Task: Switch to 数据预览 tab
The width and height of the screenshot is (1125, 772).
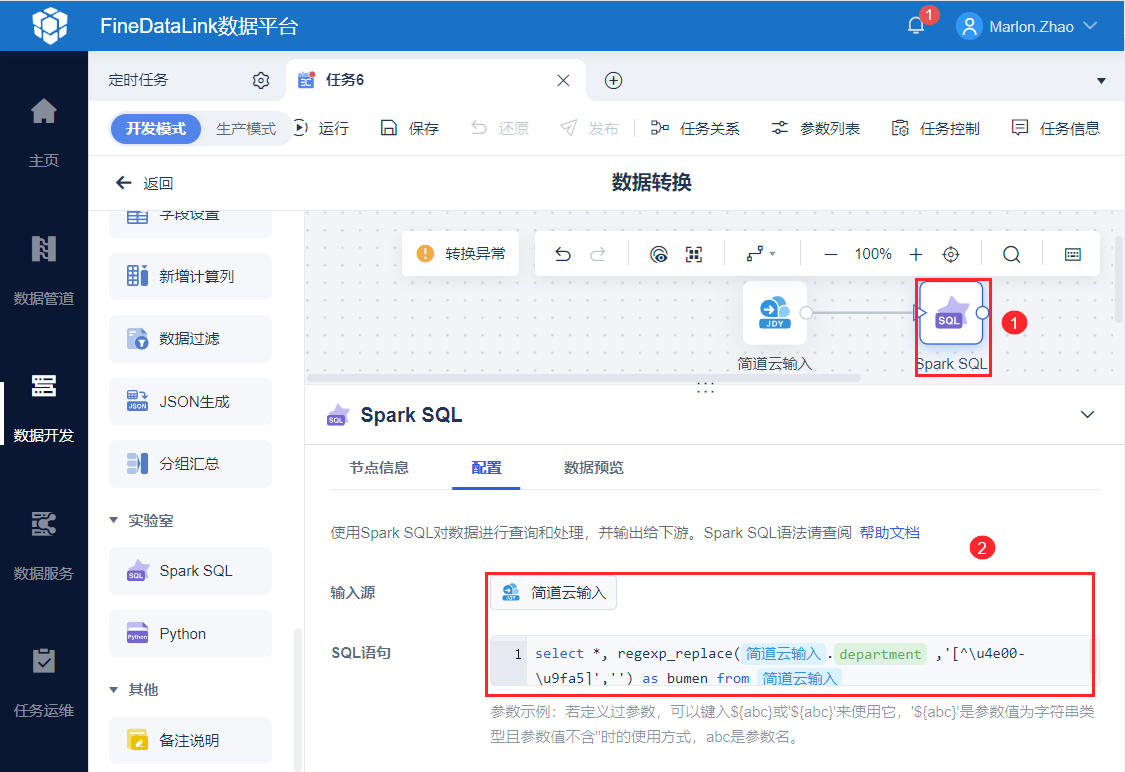Action: (593, 468)
